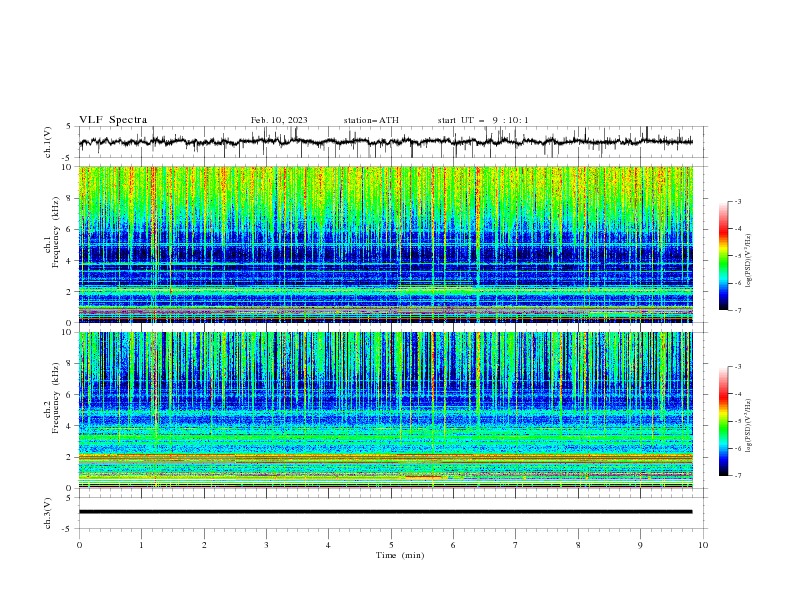Click the "1" tick on the Time axis
792x612 pixels.
tap(141, 545)
